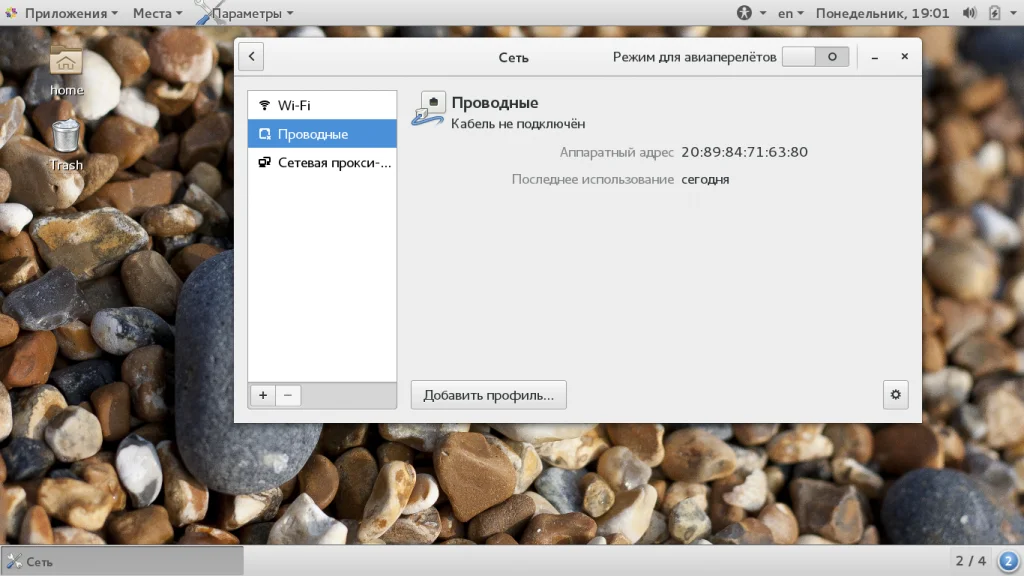Open the Понедельник clock calendar
The height and width of the screenshot is (576, 1024).
(x=882, y=13)
